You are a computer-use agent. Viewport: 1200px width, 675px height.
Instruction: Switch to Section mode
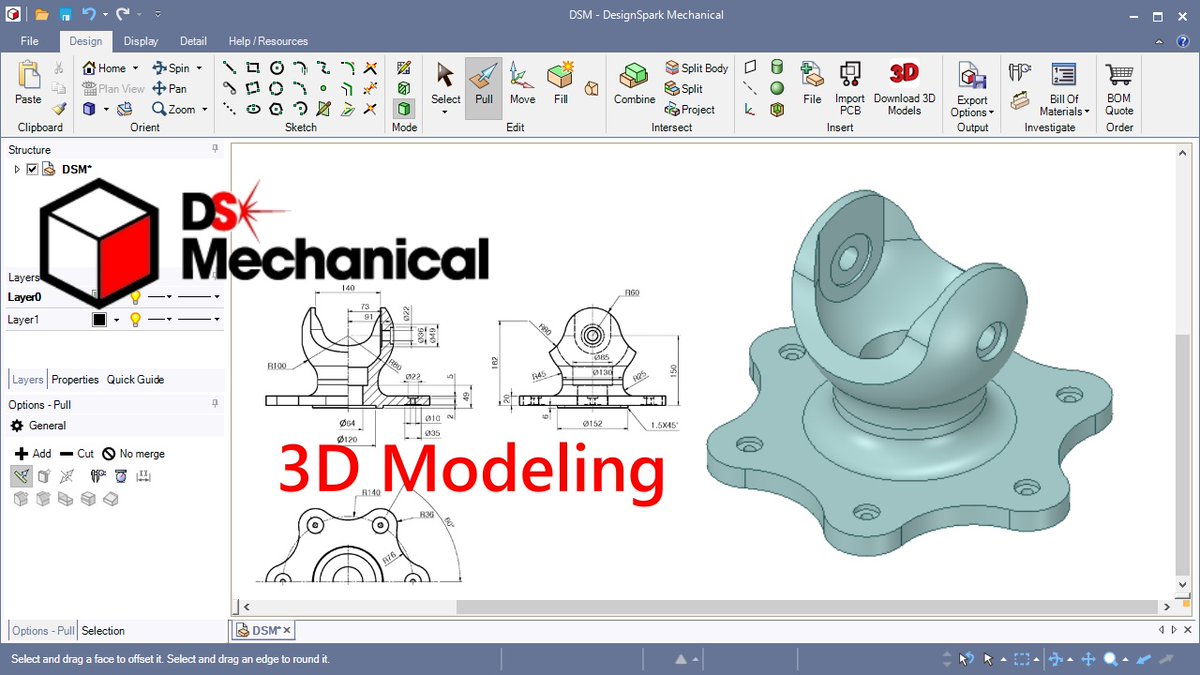pos(404,87)
